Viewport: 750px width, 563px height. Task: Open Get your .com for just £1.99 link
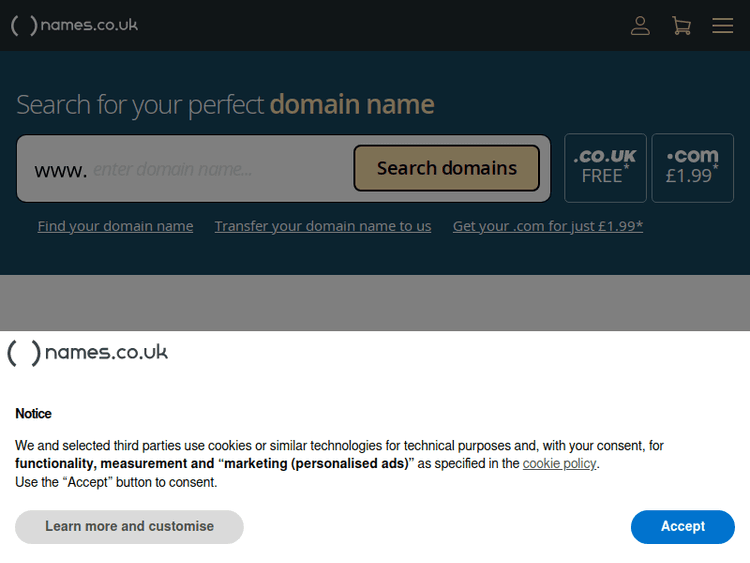point(547,226)
